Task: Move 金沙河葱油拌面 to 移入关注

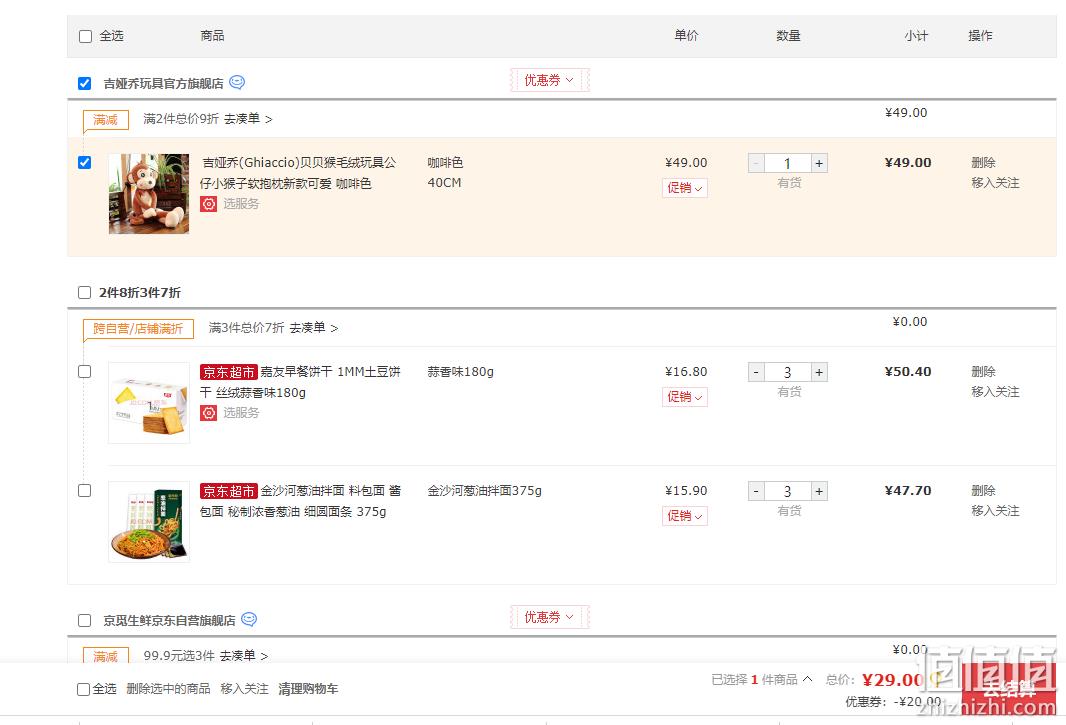Action: pyautogui.click(x=995, y=511)
